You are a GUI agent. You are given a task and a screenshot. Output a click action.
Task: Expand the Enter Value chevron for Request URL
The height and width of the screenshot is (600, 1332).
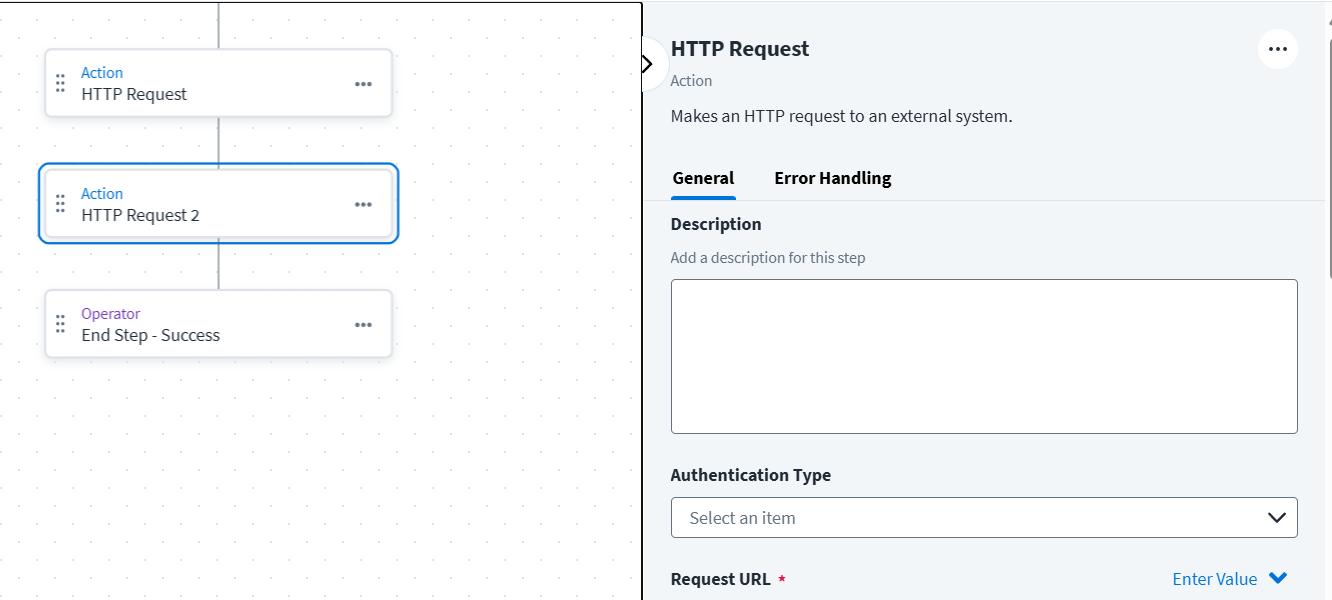pyautogui.click(x=1277, y=578)
